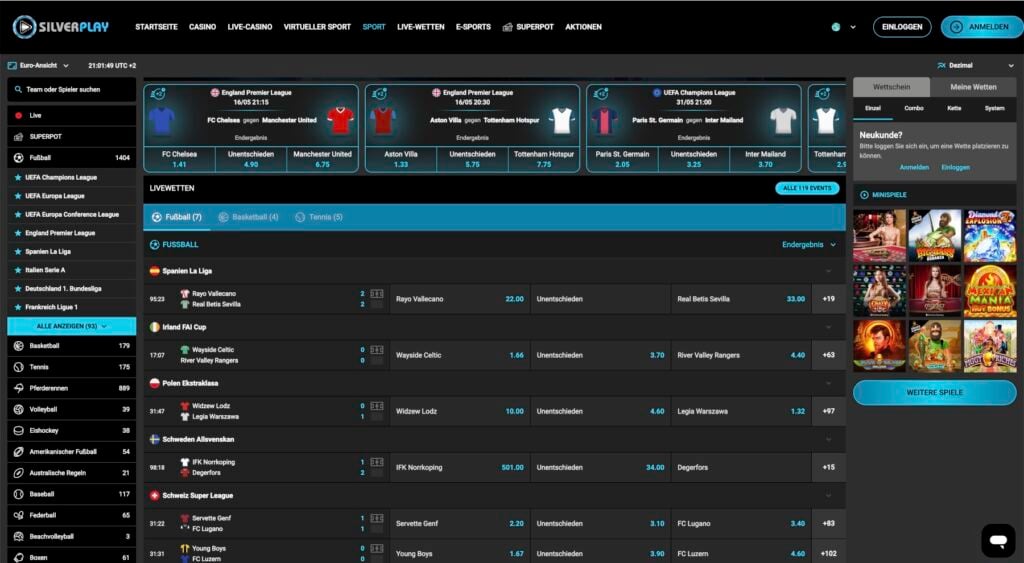Click the WEITERE SPIELE button
The height and width of the screenshot is (563, 1024).
pos(935,393)
